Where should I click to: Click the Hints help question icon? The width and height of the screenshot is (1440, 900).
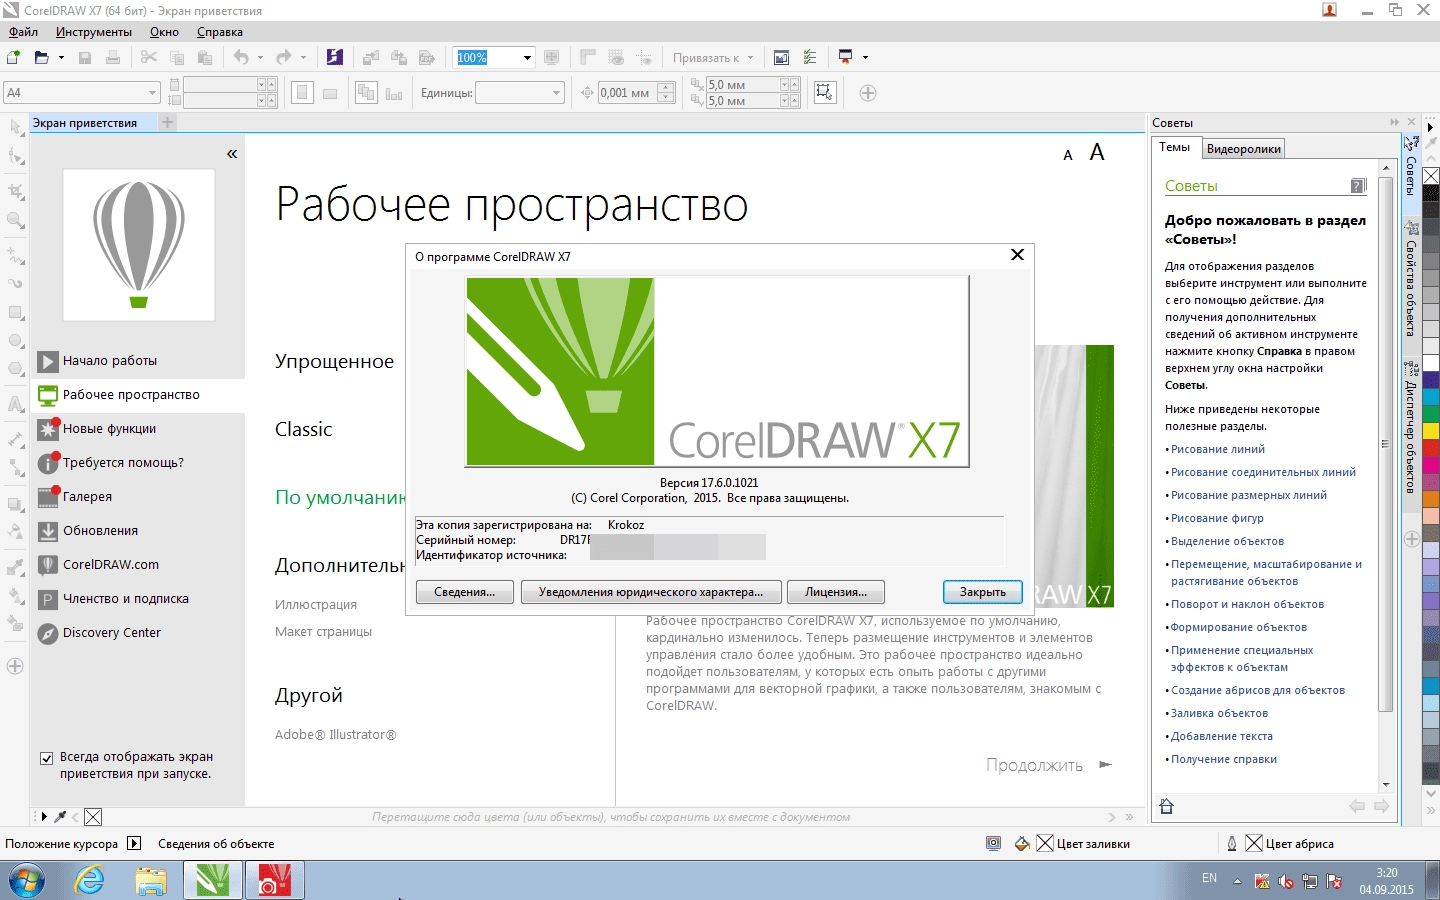pyautogui.click(x=1358, y=186)
